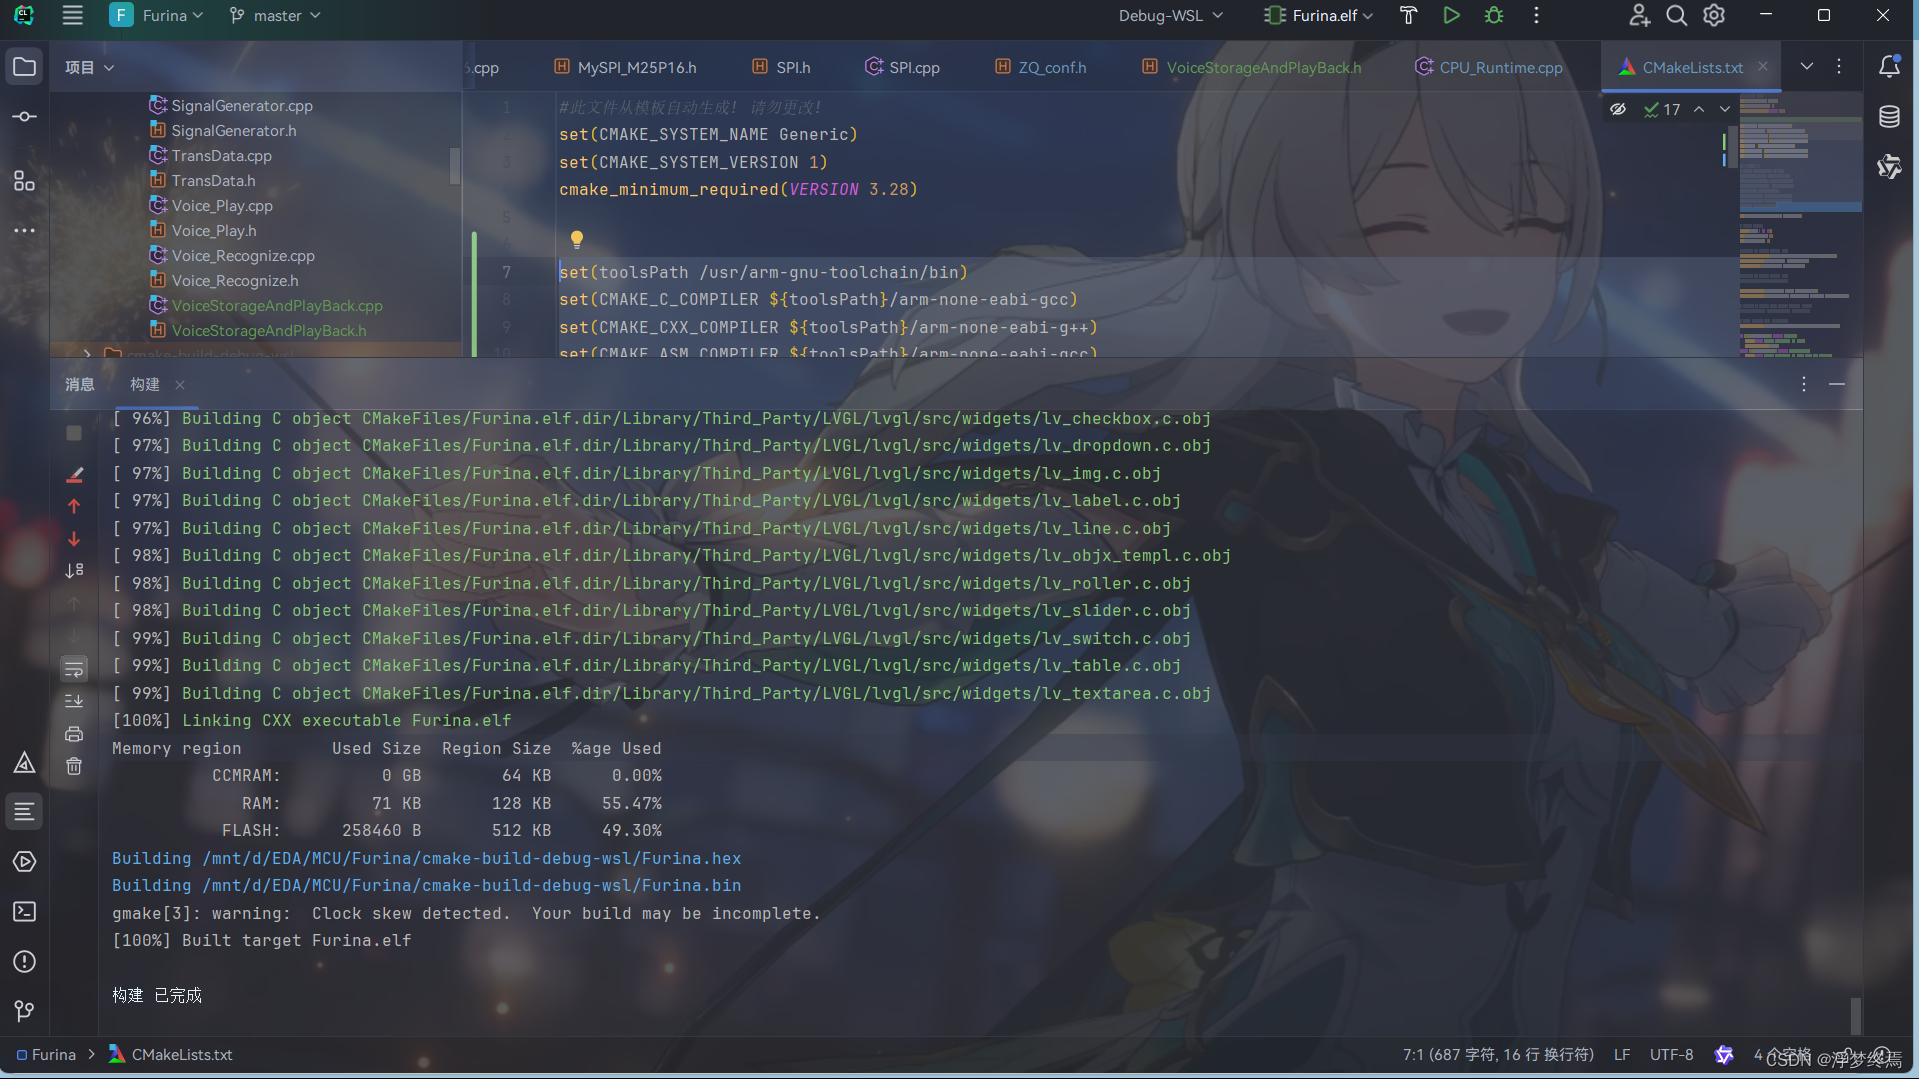Open the Problems tool window
Screen dimensions: 1919x1079
[24, 961]
